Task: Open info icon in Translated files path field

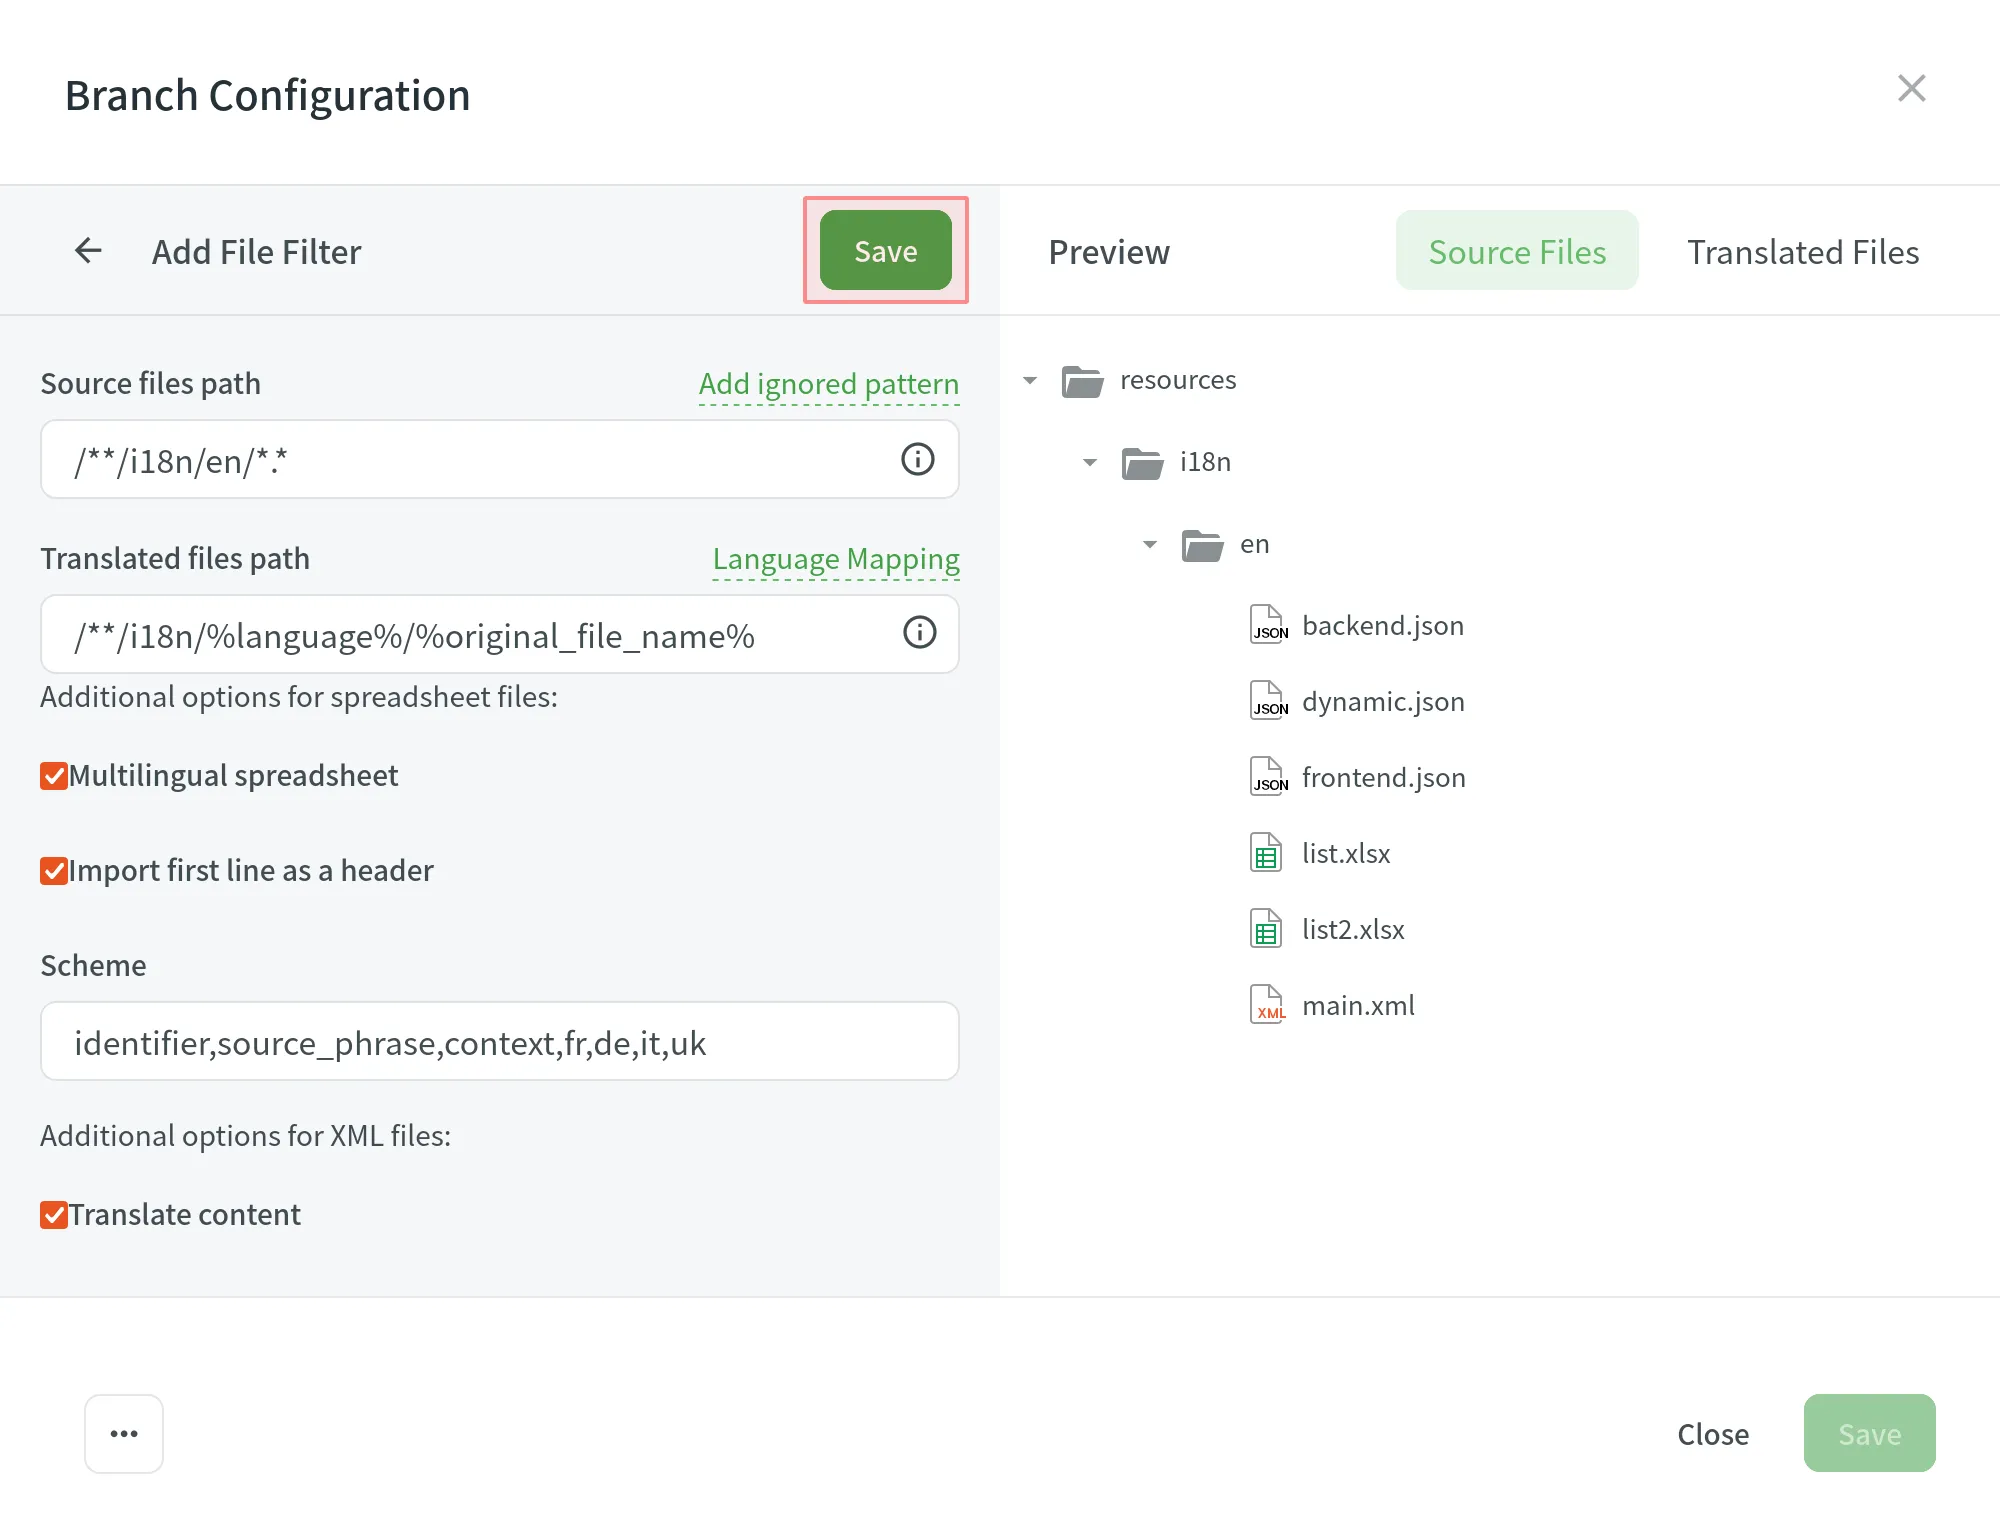Action: [x=919, y=632]
